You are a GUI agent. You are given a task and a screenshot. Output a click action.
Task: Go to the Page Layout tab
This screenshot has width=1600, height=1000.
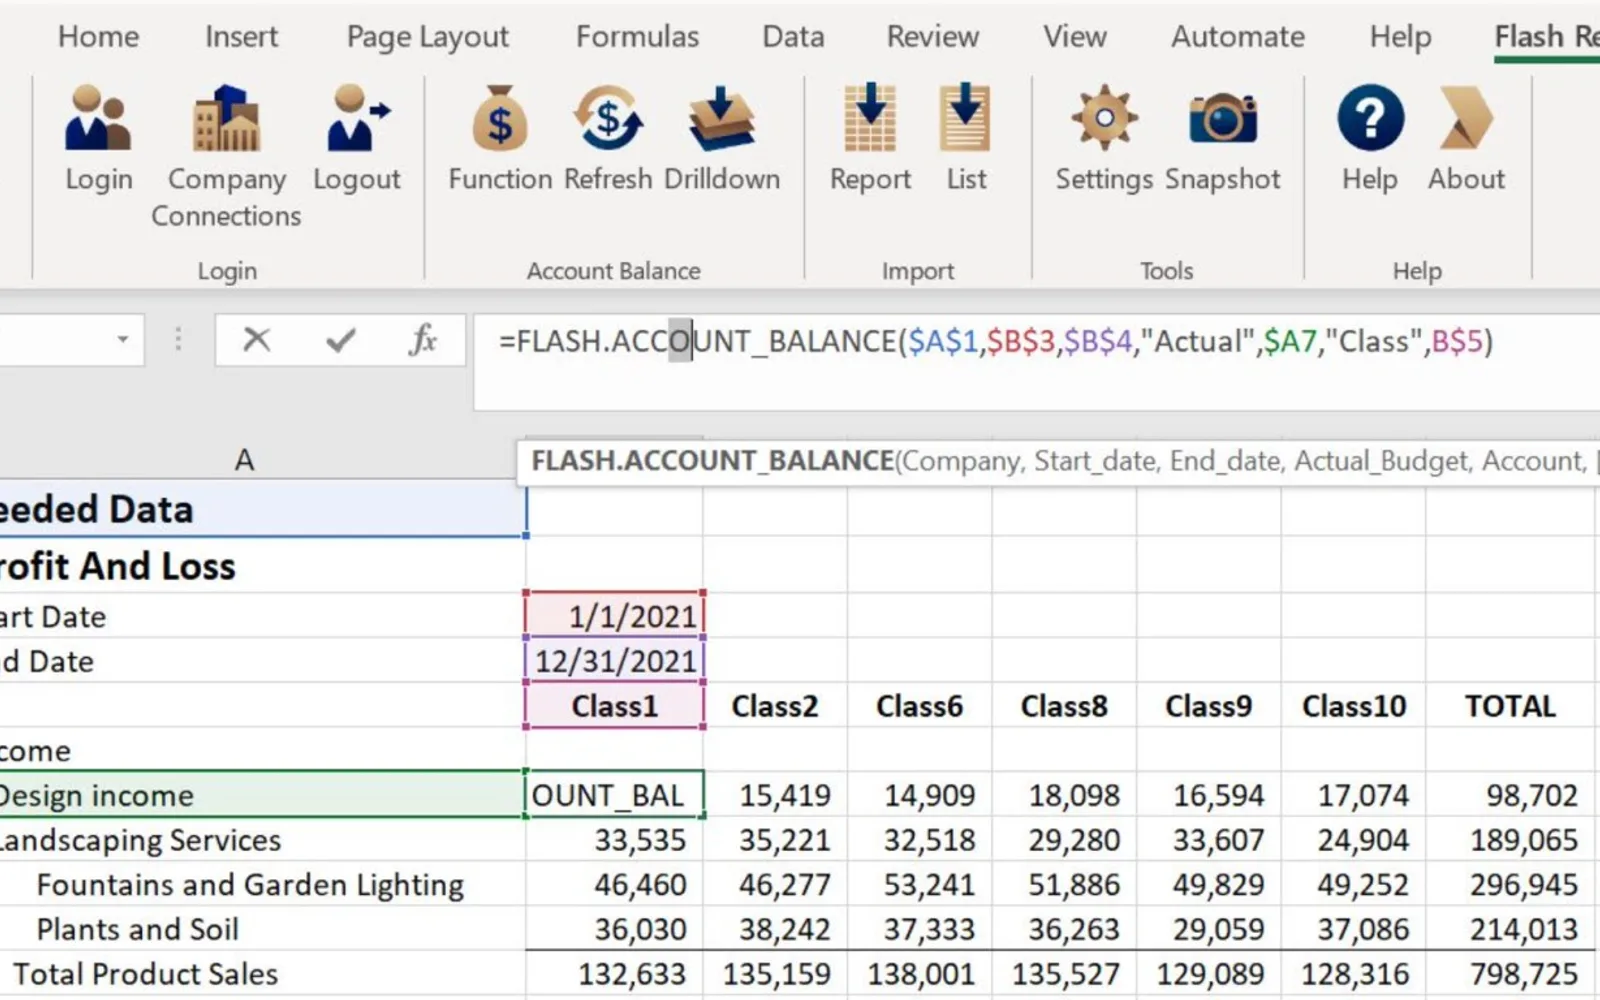coord(427,37)
